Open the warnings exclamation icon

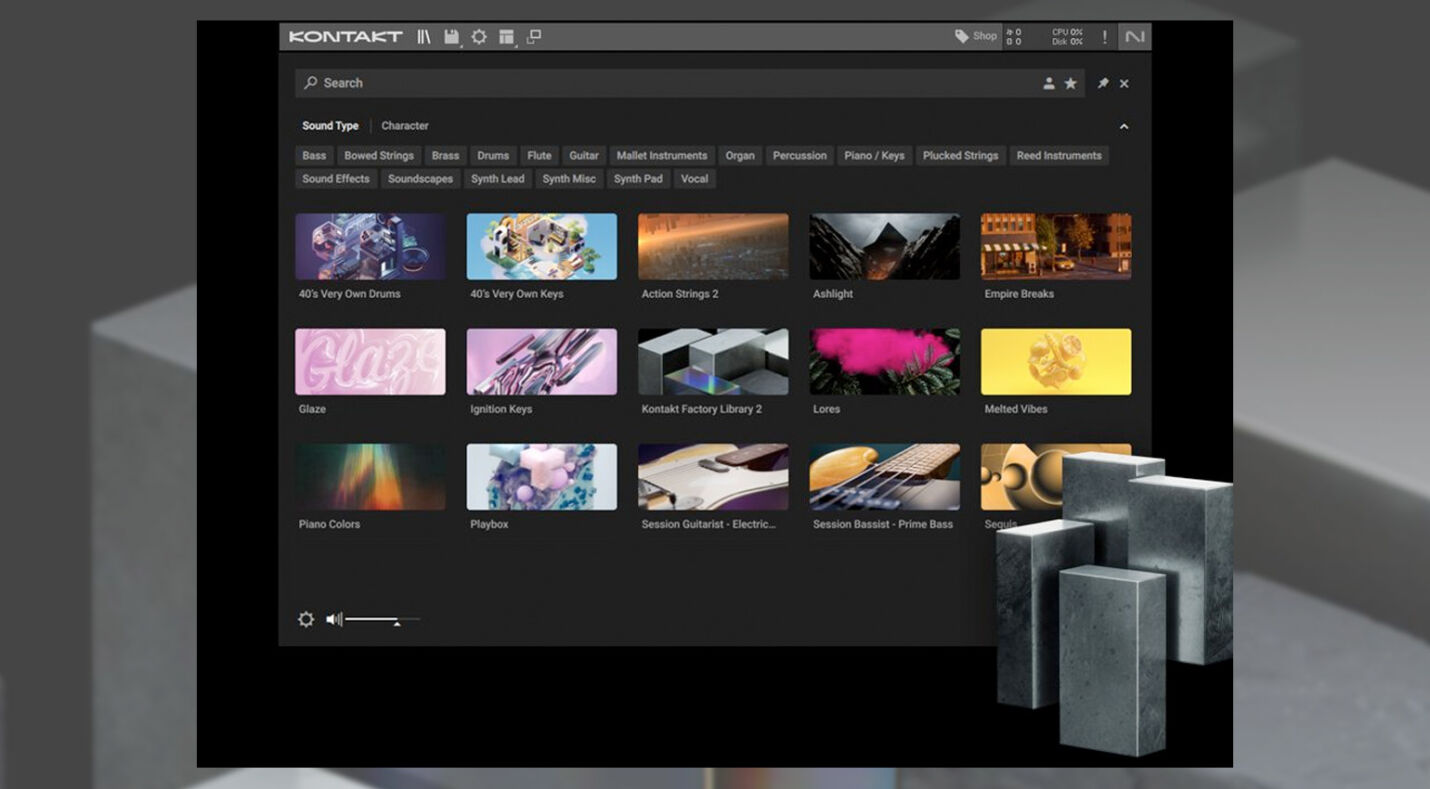(x=1104, y=36)
